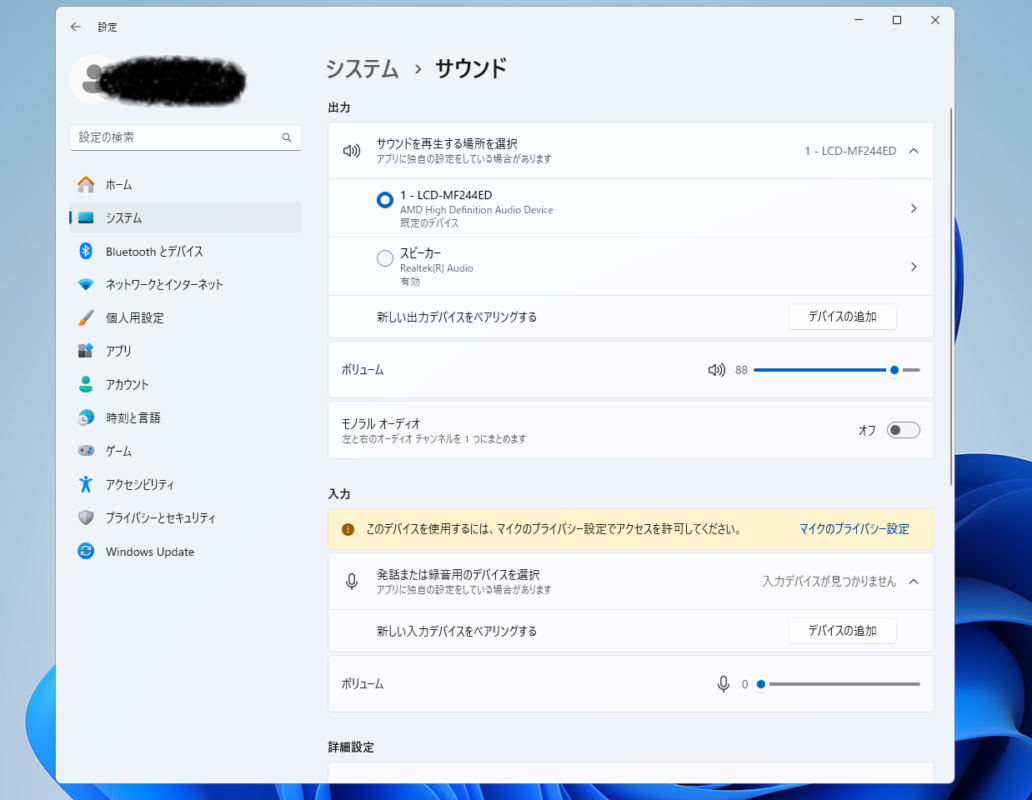Click the Windows Update sync icon
This screenshot has width=1032, height=800.
click(86, 551)
